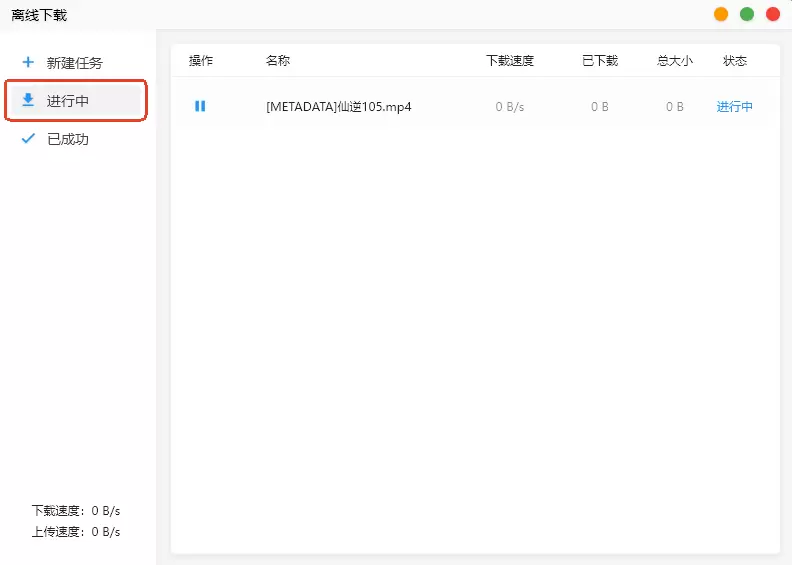Click the 离线下载 window title
The width and height of the screenshot is (792, 565).
(x=40, y=15)
